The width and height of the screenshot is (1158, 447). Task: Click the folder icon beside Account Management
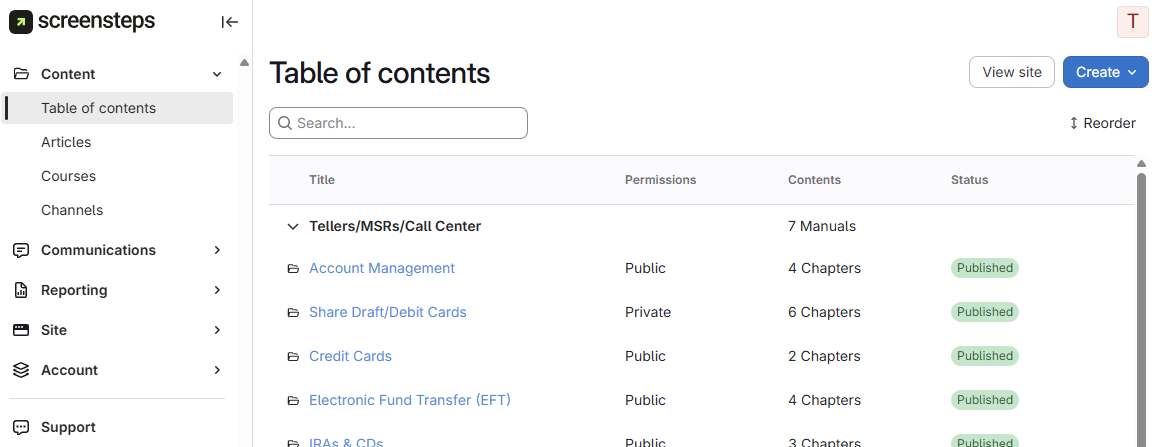point(293,269)
